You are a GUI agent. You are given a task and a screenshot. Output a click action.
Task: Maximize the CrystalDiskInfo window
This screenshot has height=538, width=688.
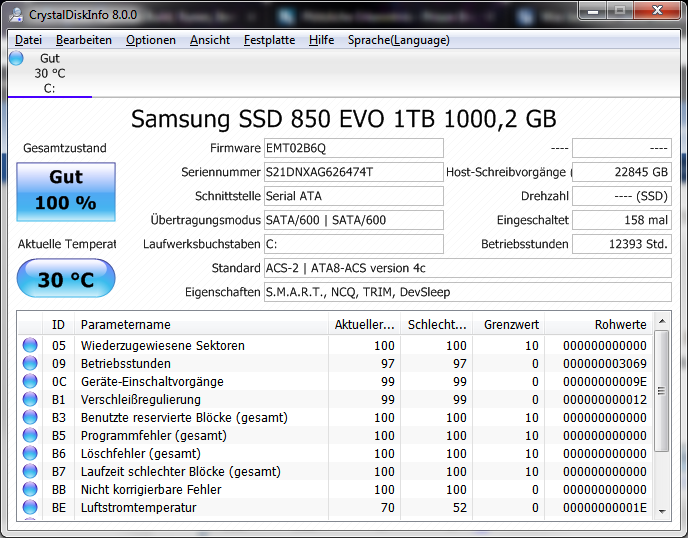[620, 11]
